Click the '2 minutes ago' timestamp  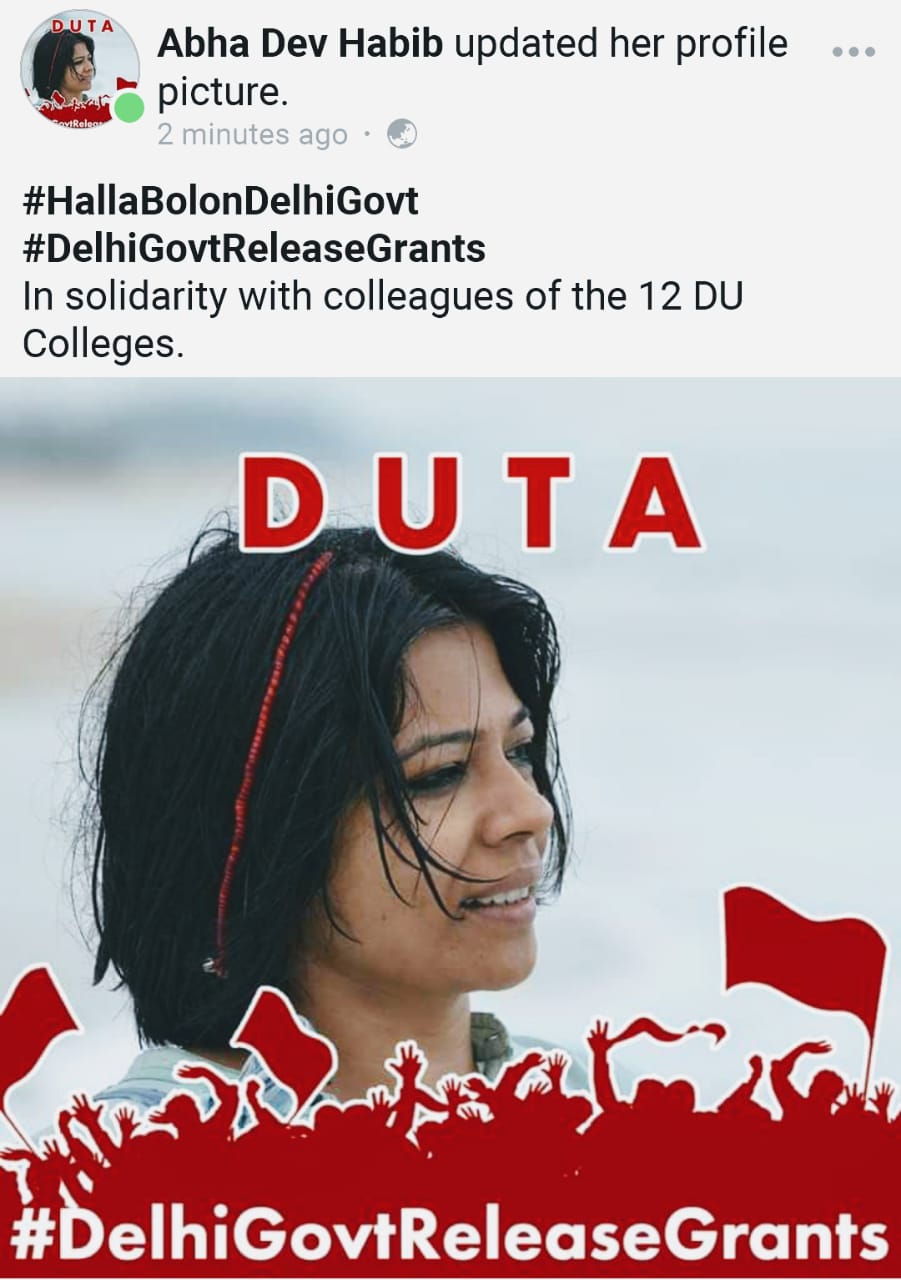point(252,135)
